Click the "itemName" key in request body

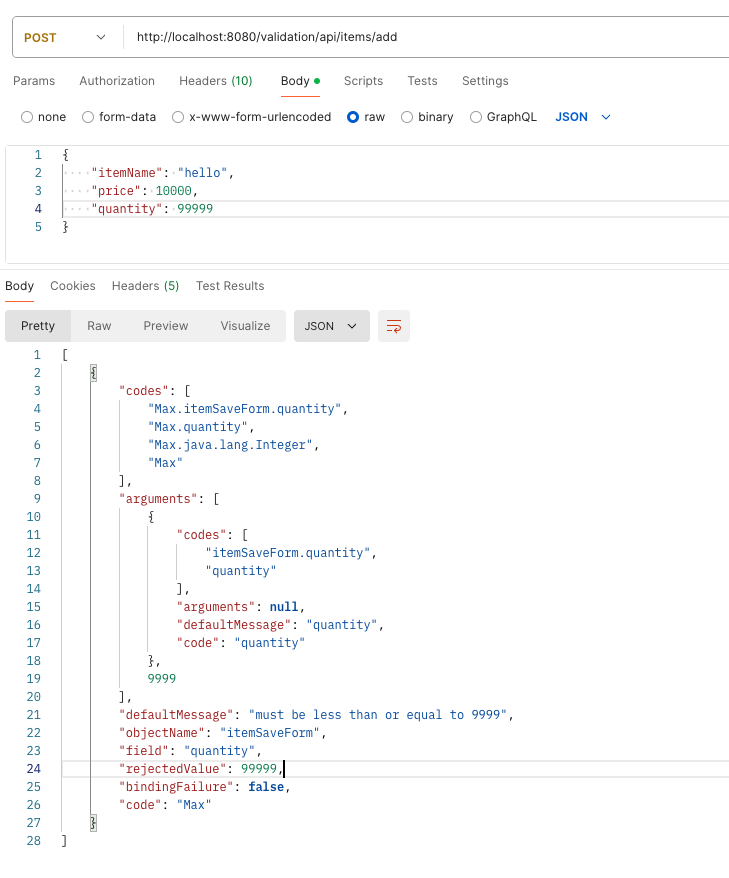click(127, 173)
